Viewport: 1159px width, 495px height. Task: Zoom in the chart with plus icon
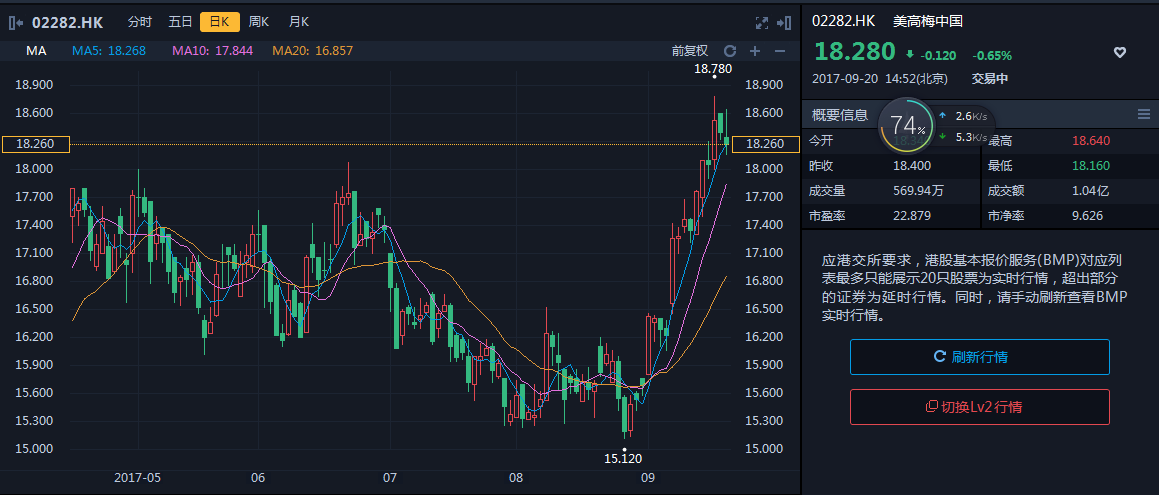(755, 51)
